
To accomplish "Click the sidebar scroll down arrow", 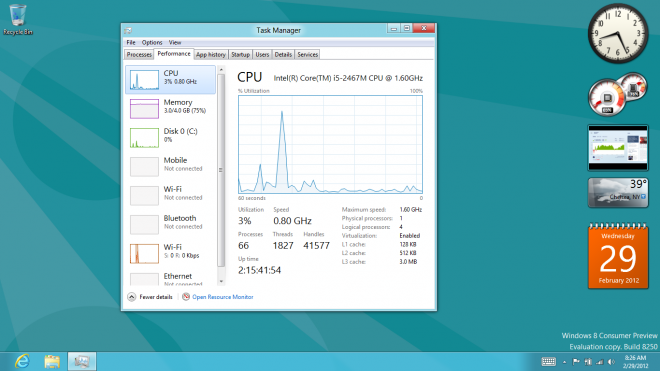I will [x=221, y=281].
